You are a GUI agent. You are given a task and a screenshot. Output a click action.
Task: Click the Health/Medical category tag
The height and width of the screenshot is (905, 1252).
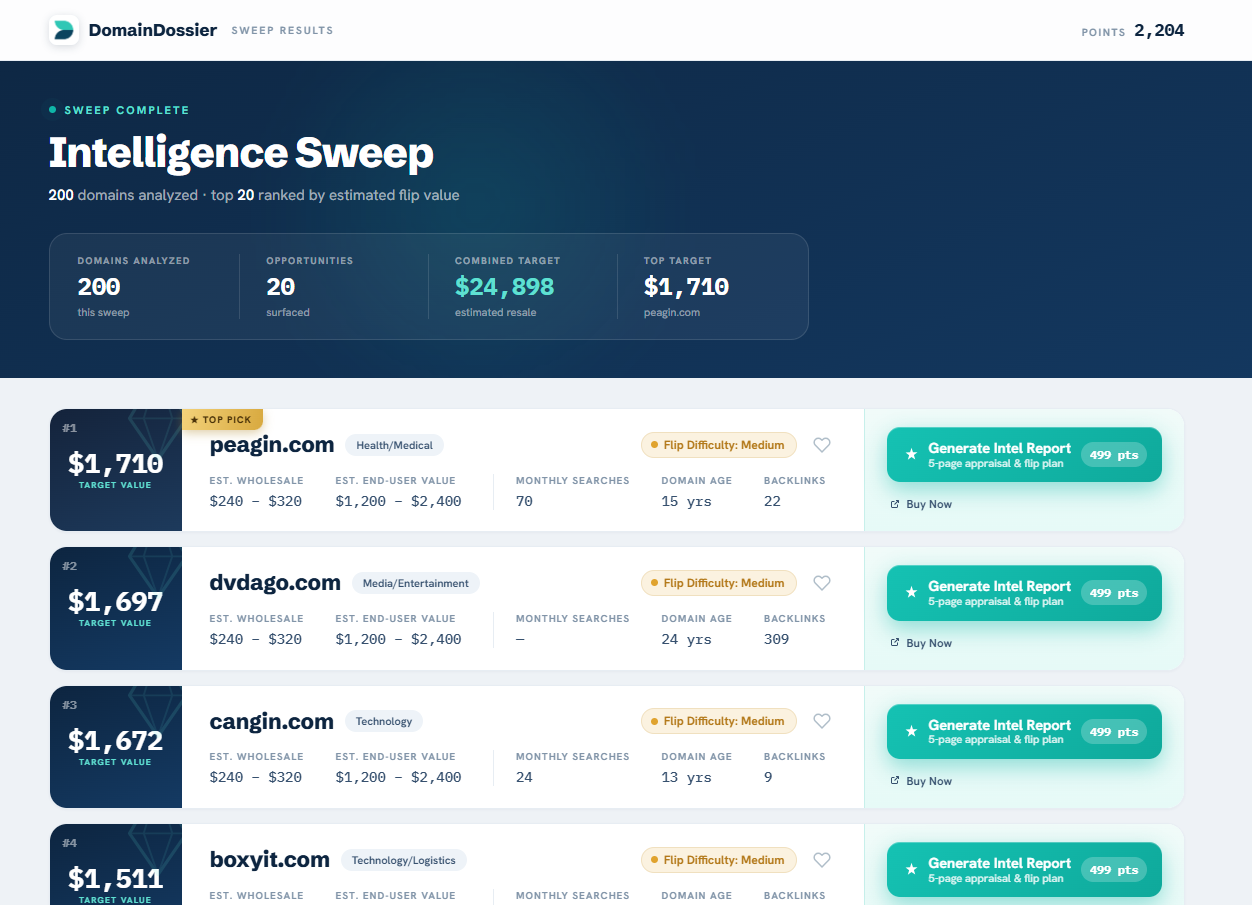395,446
